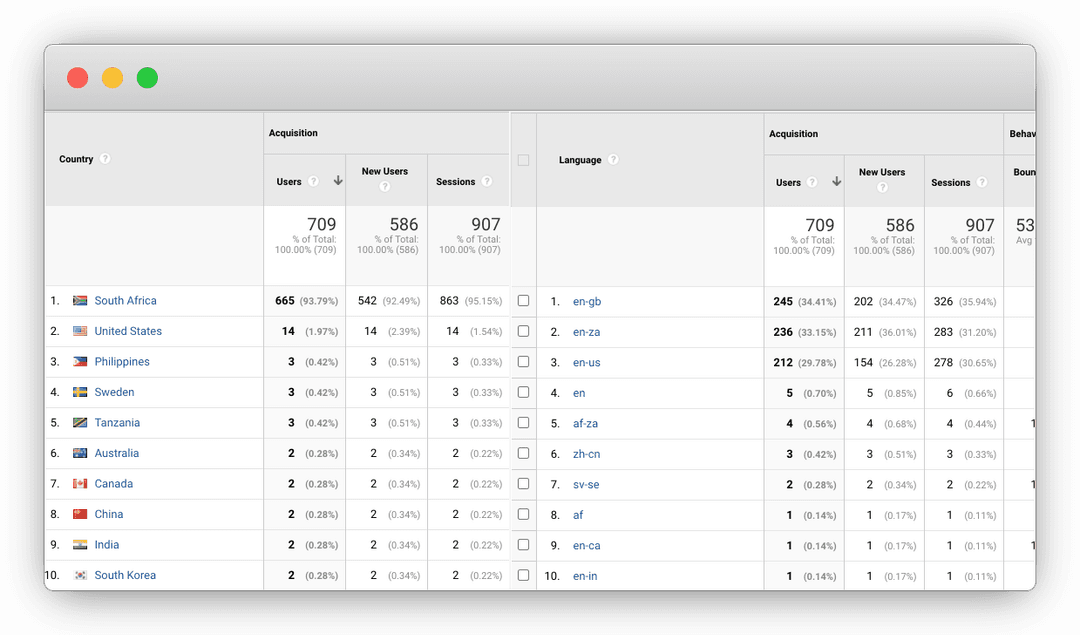This screenshot has width=1080, height=635.
Task: Open the en-gb language link
Action: [x=587, y=302]
